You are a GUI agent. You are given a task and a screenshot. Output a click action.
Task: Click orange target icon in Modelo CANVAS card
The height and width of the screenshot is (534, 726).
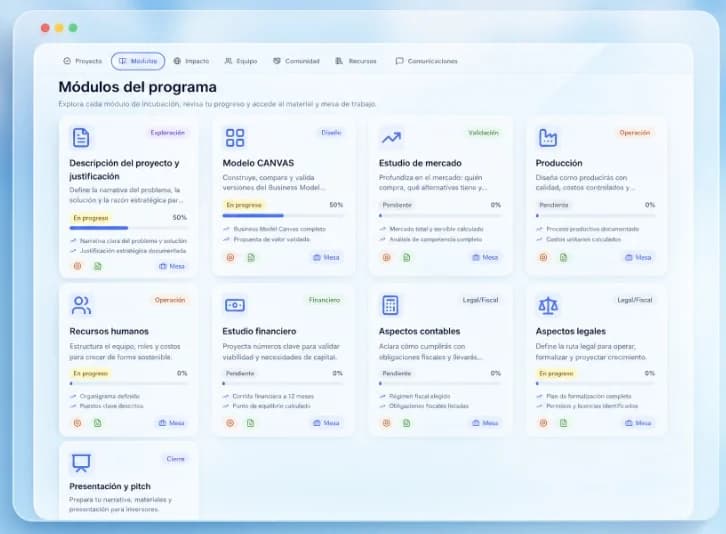click(230, 258)
